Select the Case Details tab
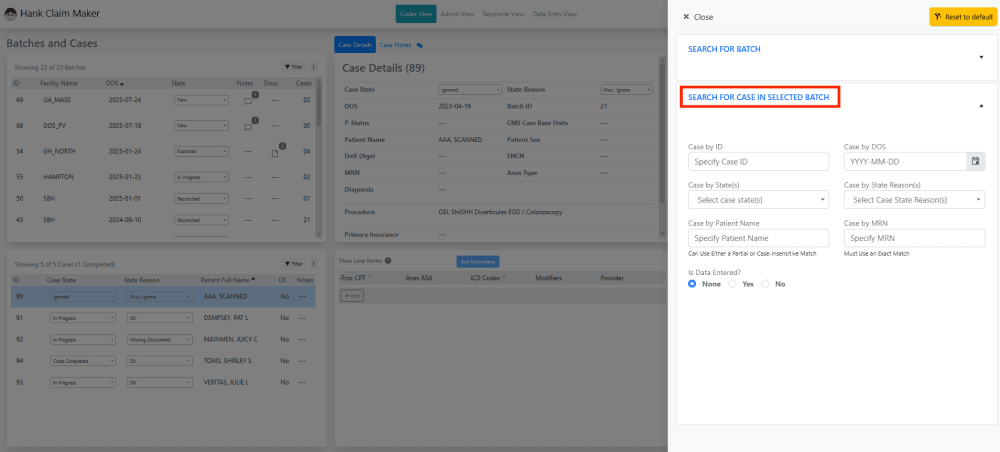The height and width of the screenshot is (452, 1000). tap(355, 45)
